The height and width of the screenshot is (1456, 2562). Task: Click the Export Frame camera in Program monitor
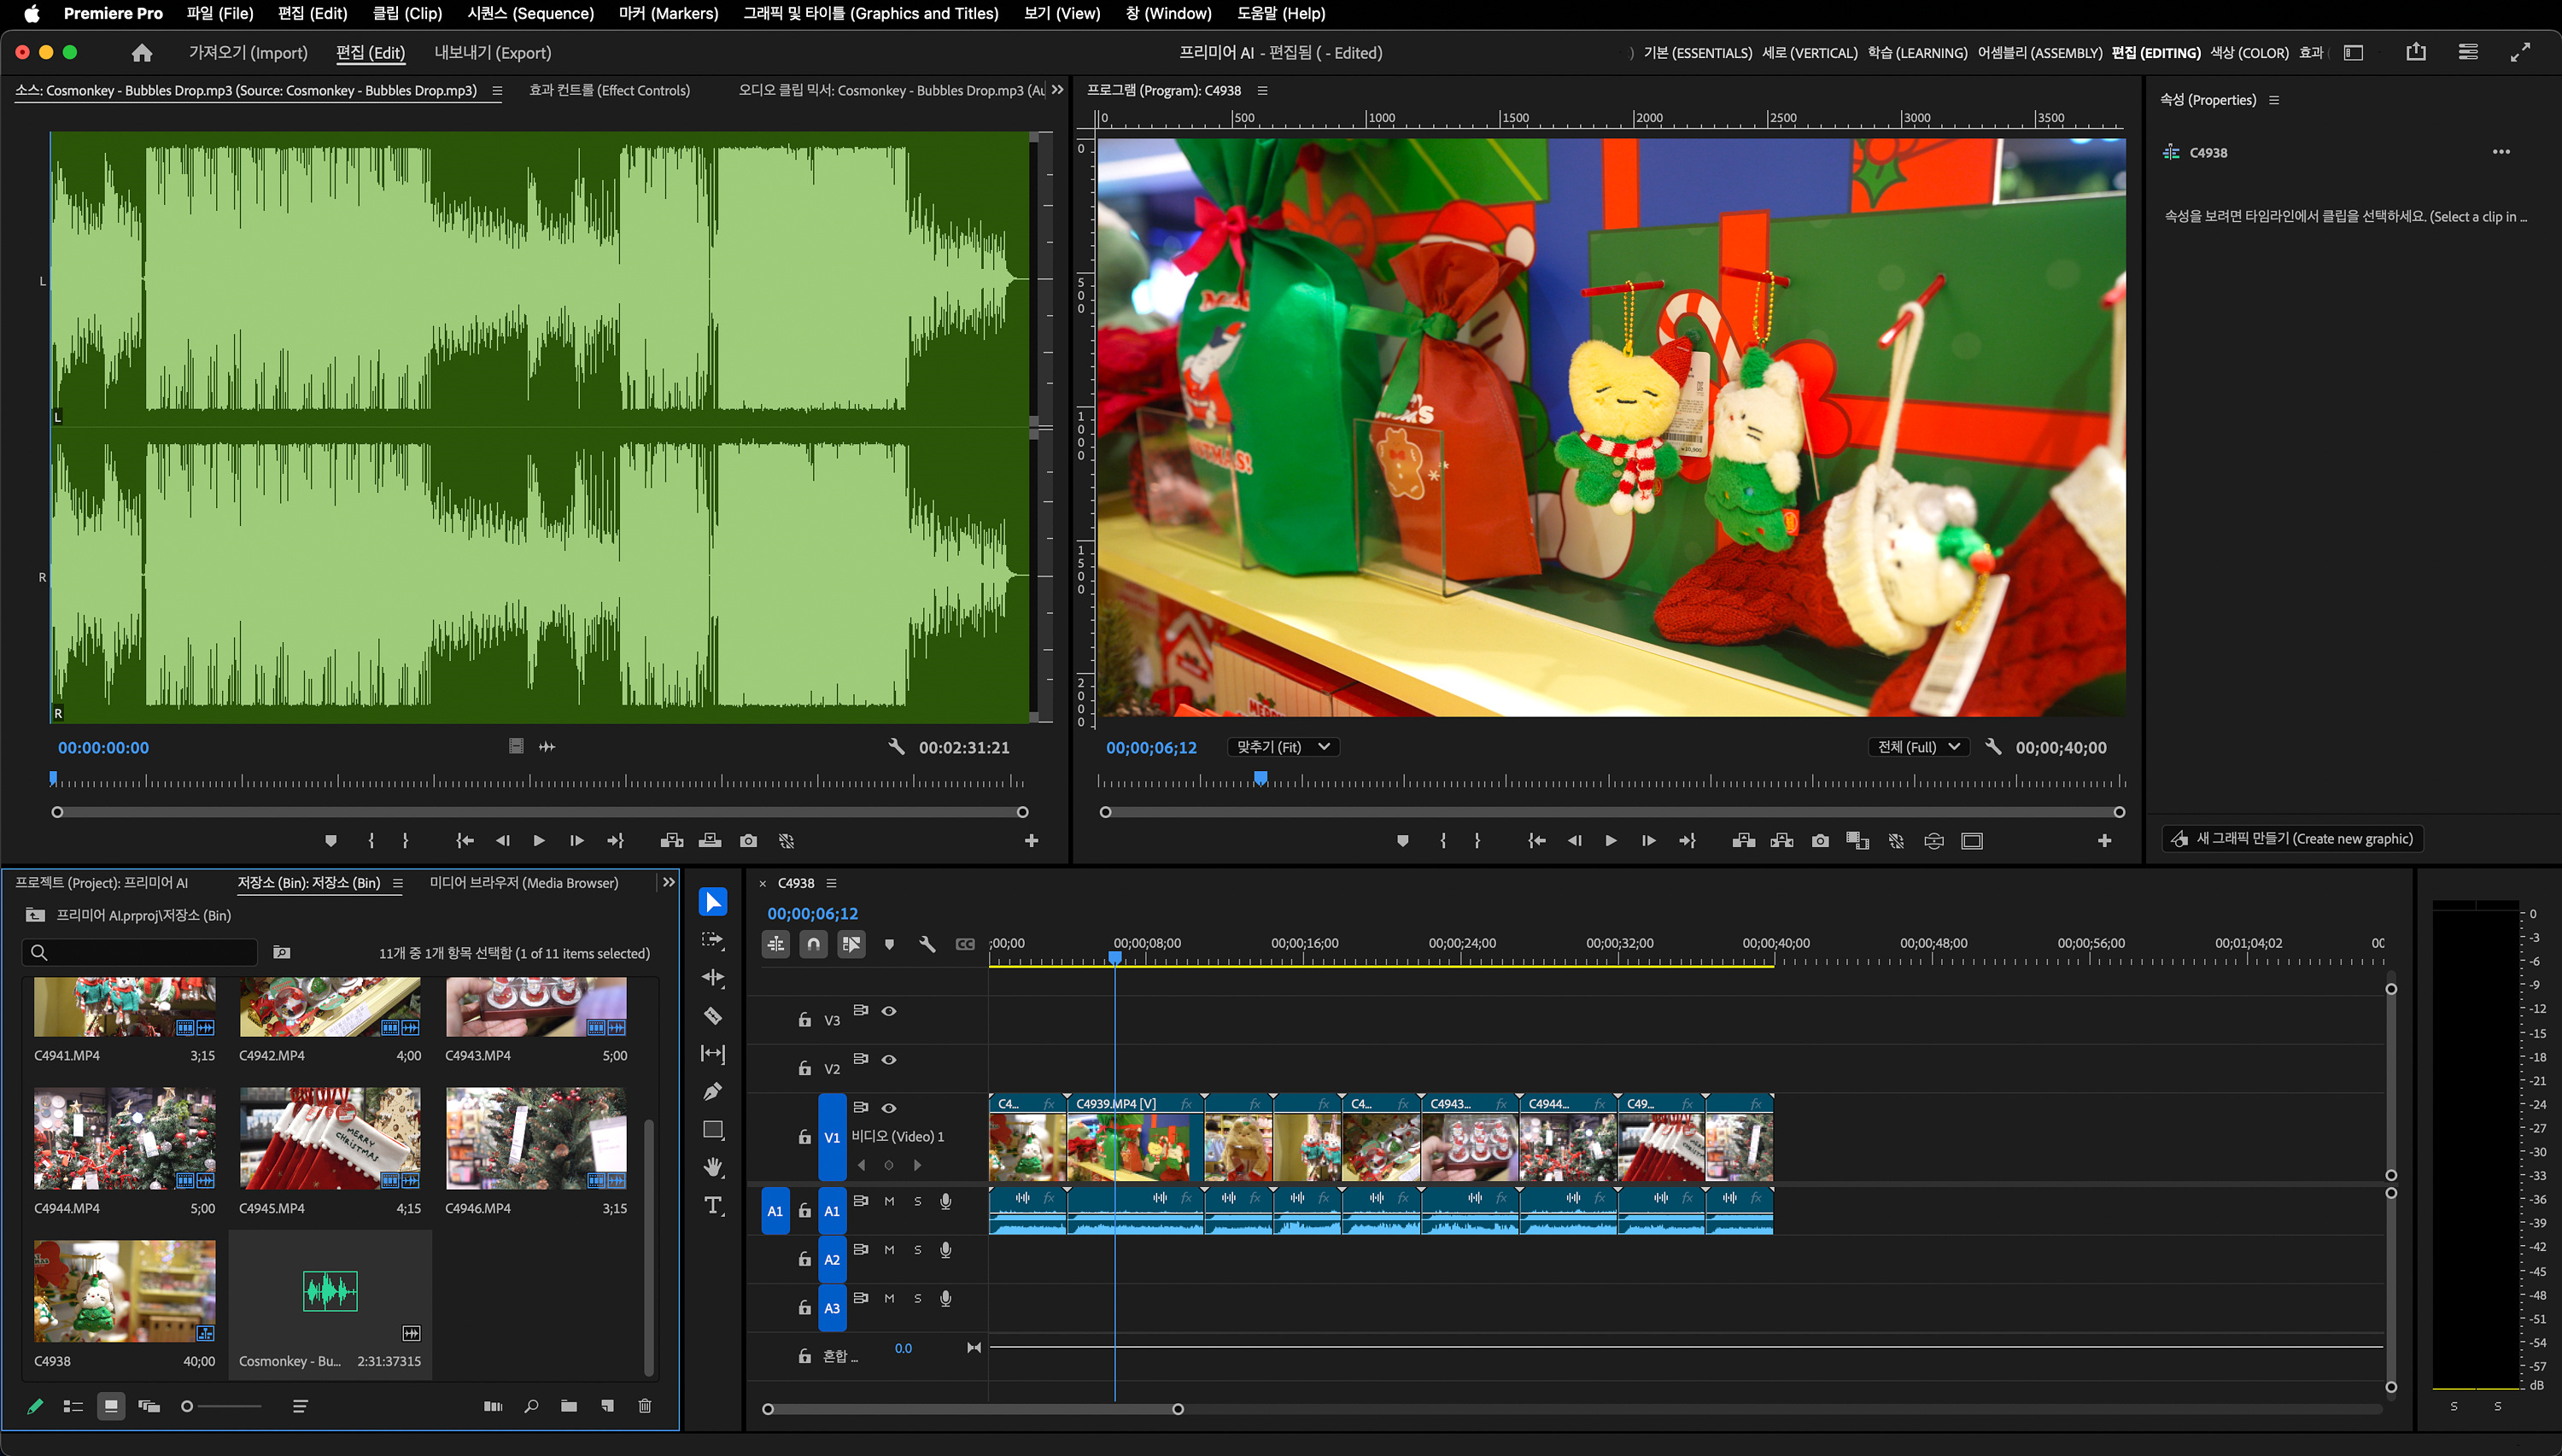[x=1820, y=841]
